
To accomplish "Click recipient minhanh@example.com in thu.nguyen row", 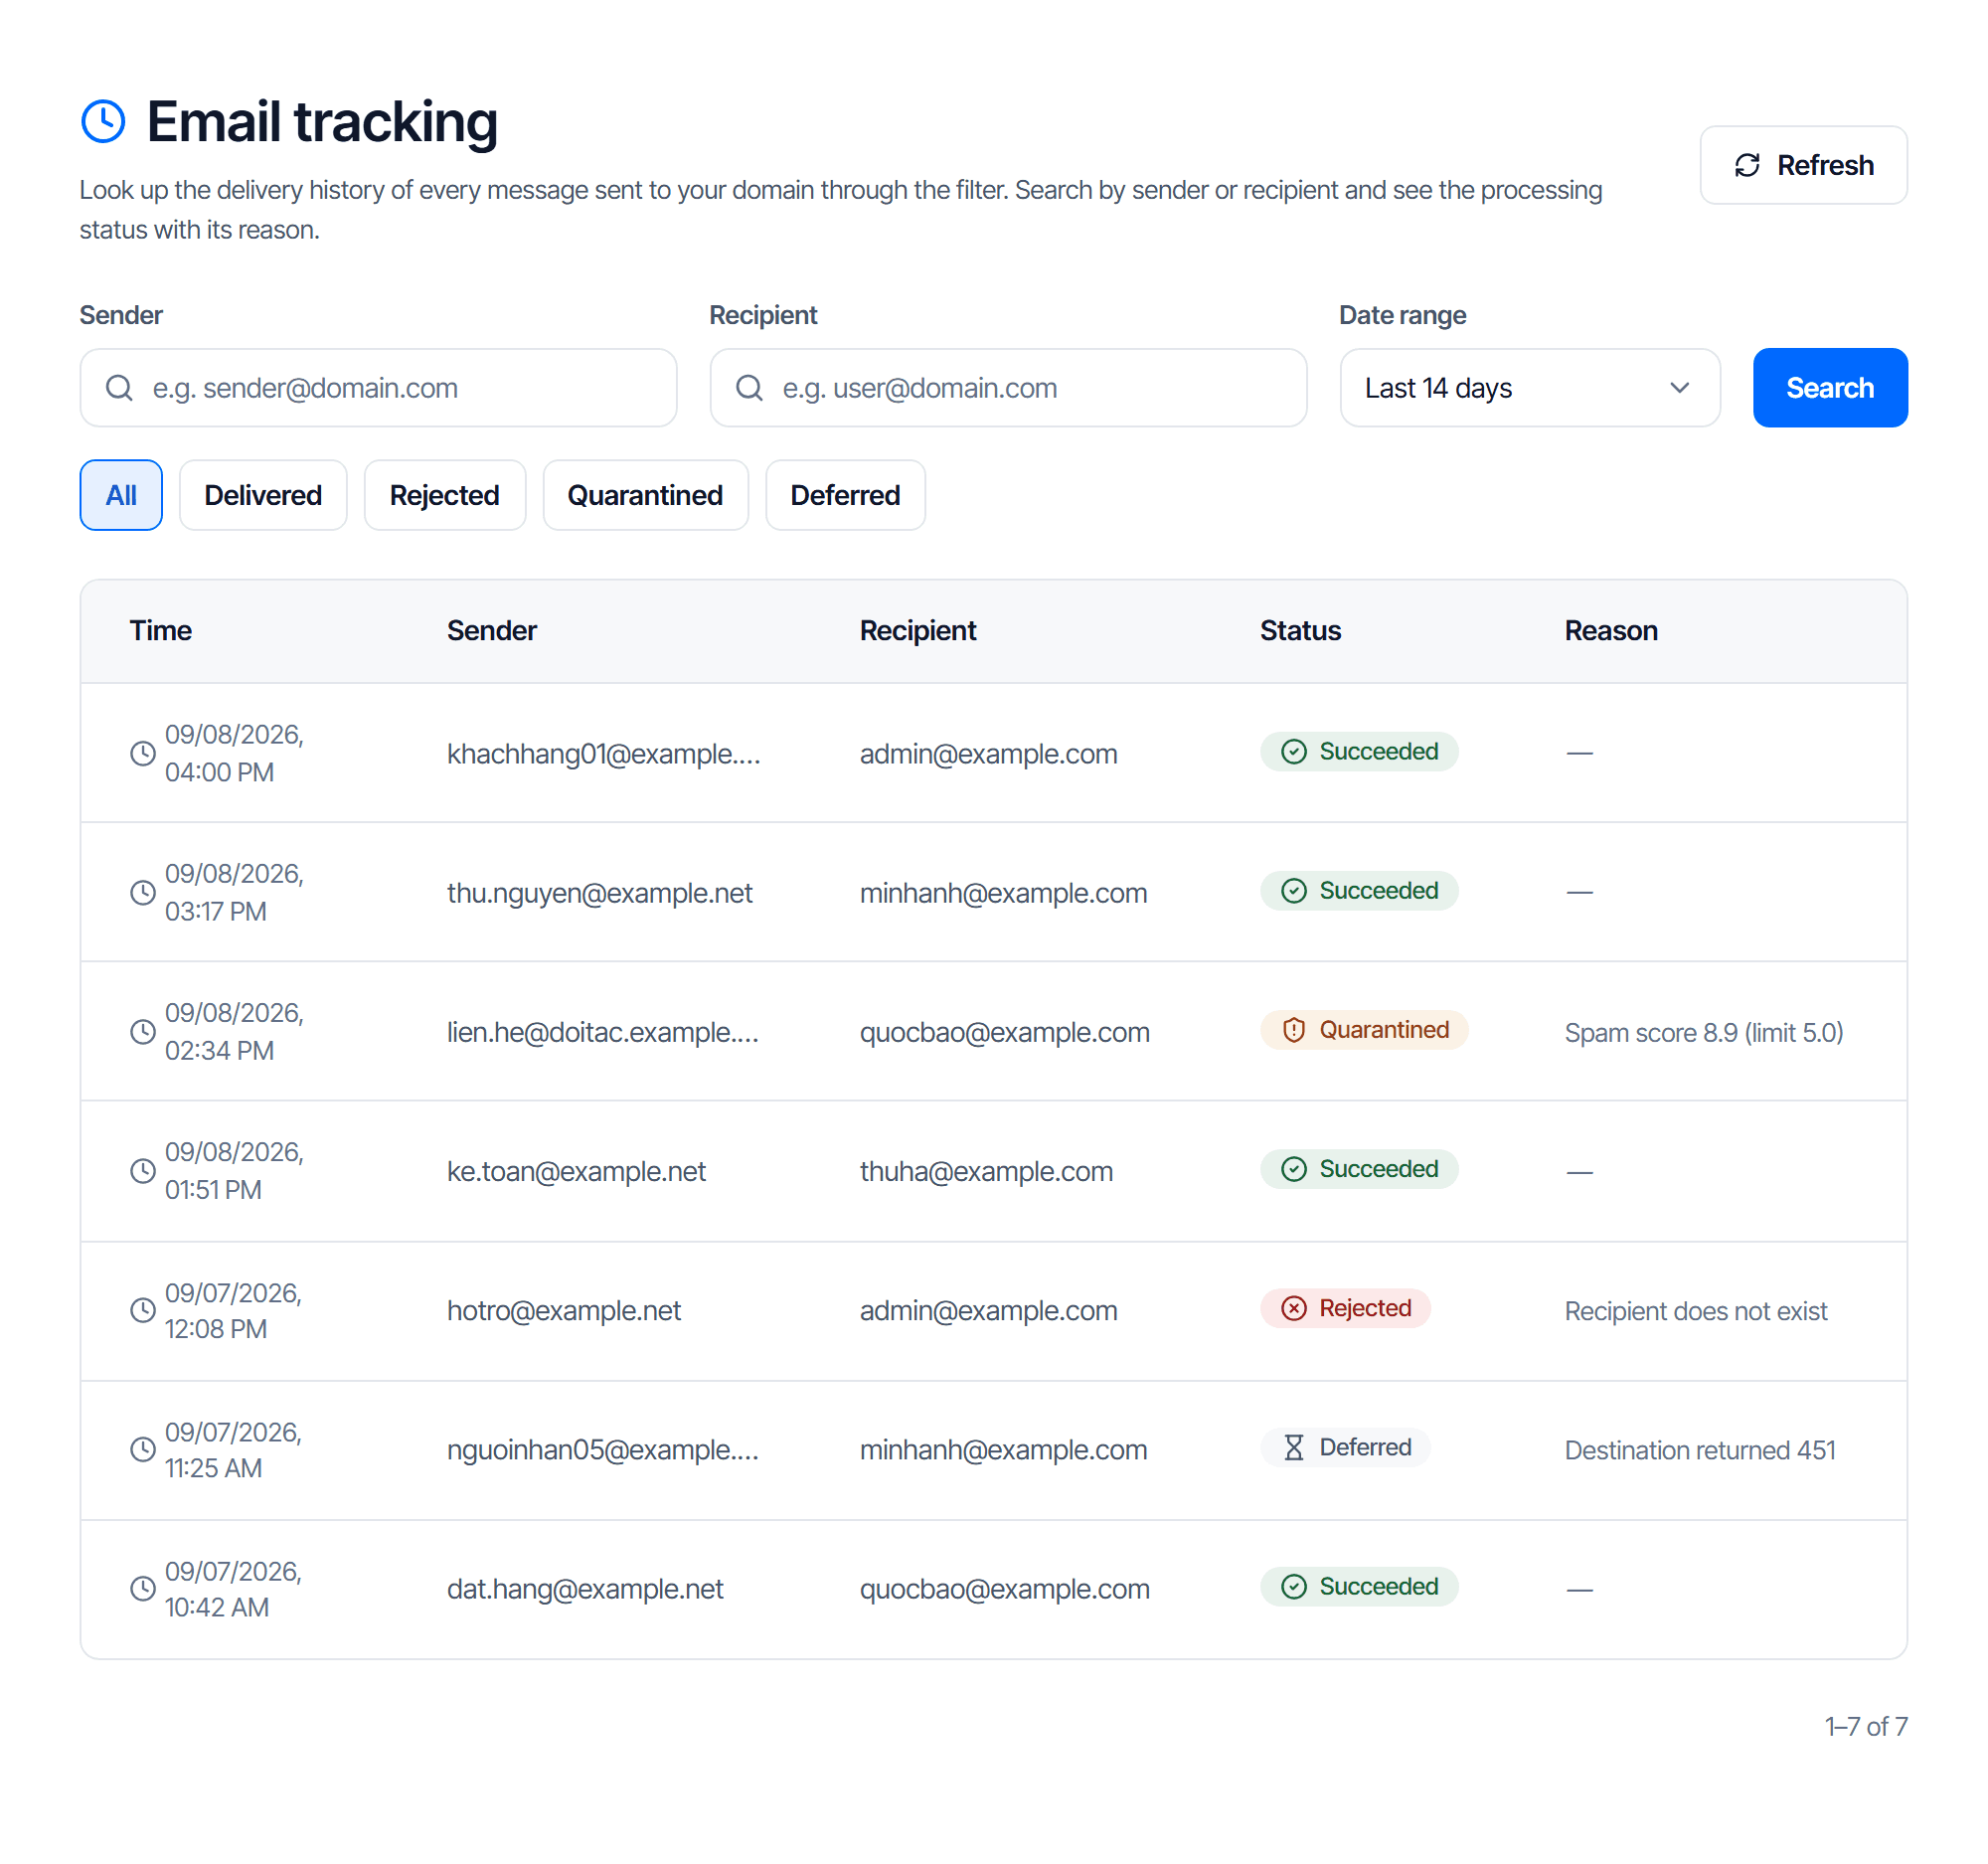I will 1003,893.
